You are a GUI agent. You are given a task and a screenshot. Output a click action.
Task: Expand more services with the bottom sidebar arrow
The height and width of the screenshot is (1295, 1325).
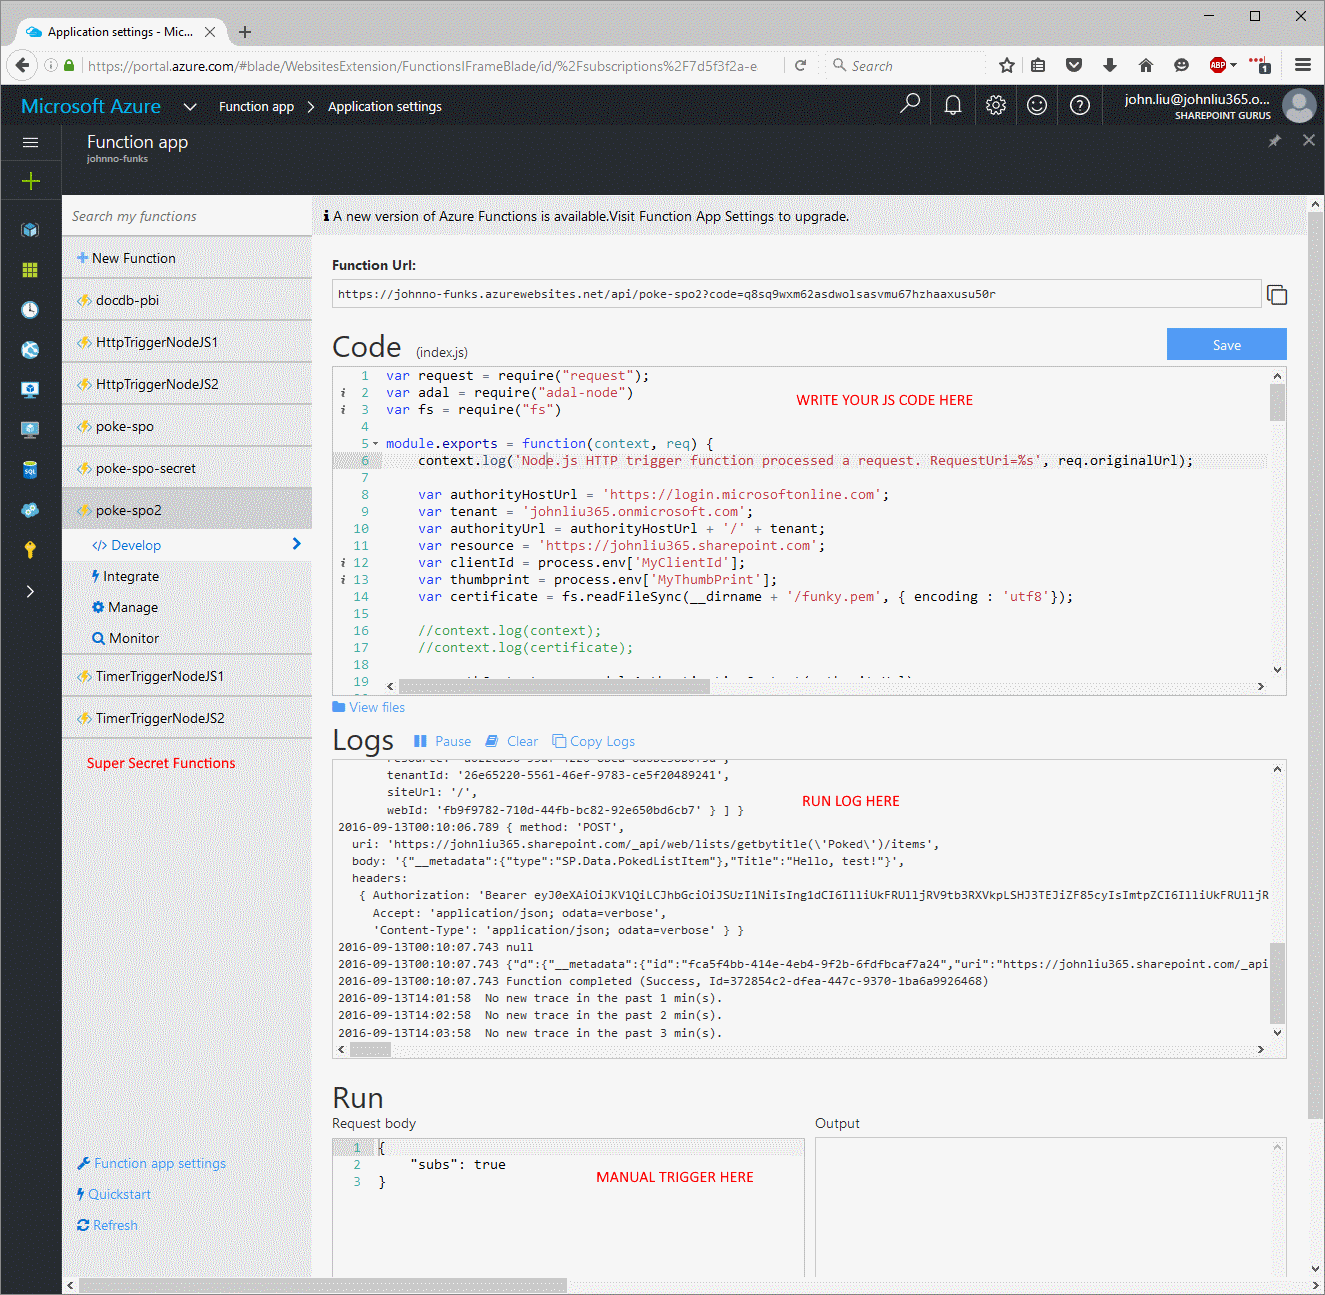tap(30, 591)
